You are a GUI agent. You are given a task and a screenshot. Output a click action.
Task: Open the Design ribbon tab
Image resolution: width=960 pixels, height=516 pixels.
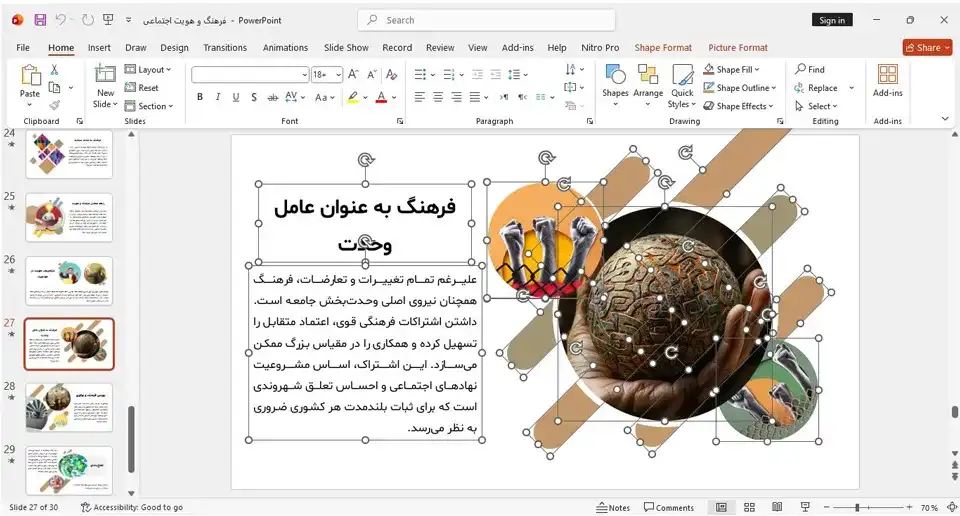[x=174, y=48]
